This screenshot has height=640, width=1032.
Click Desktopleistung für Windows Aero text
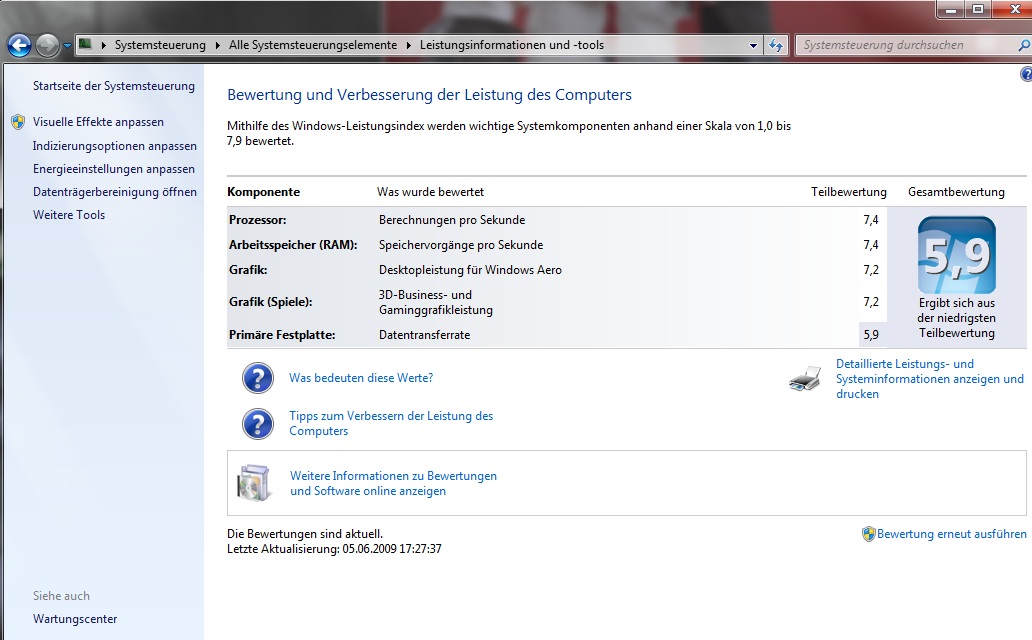pos(470,270)
